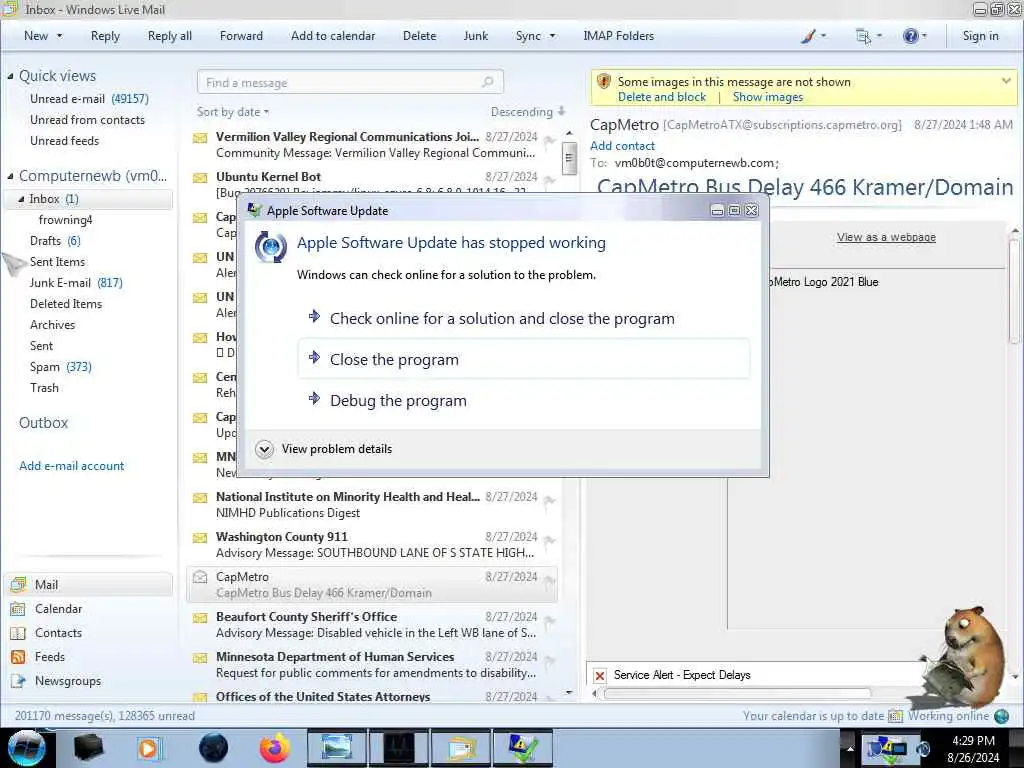
Task: Collapse the Computernewb account tree
Action: click(x=10, y=176)
